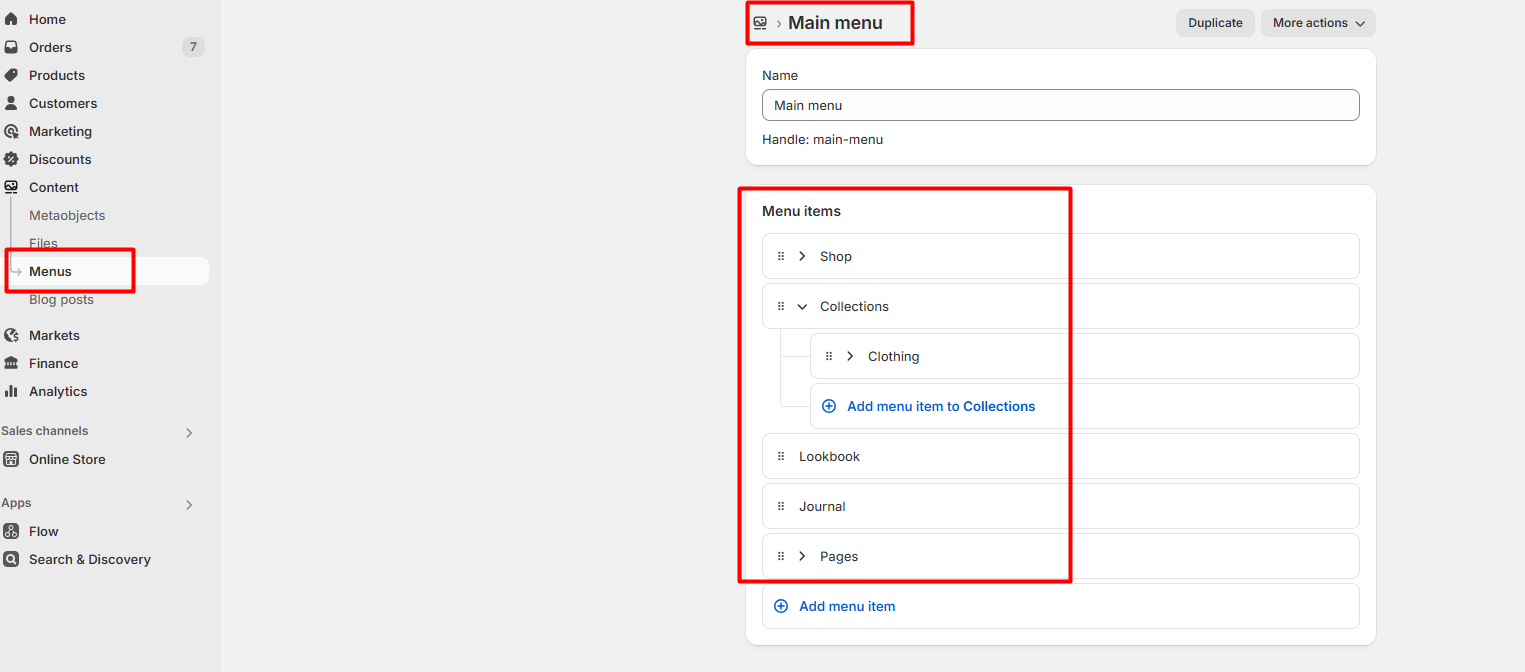This screenshot has height=672, width=1525.
Task: Expand the Clothing submenu item
Action: 850,356
